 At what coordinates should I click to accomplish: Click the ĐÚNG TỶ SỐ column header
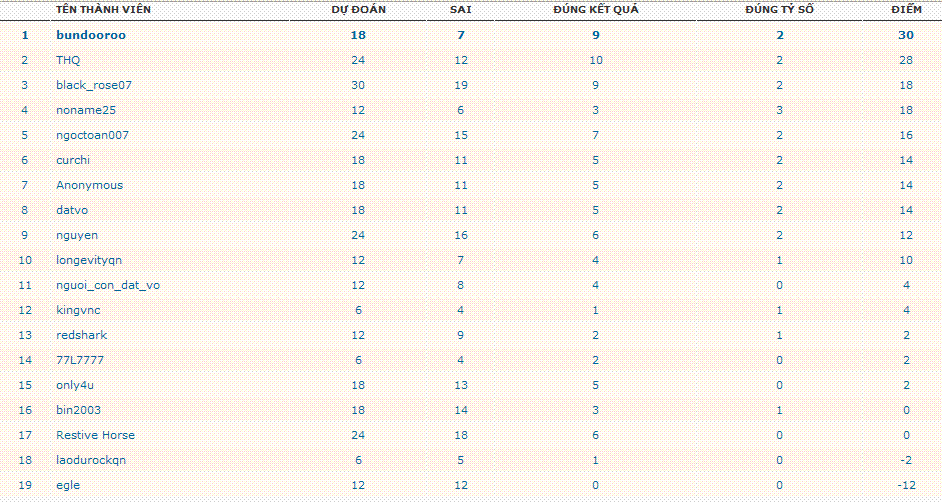[x=780, y=10]
